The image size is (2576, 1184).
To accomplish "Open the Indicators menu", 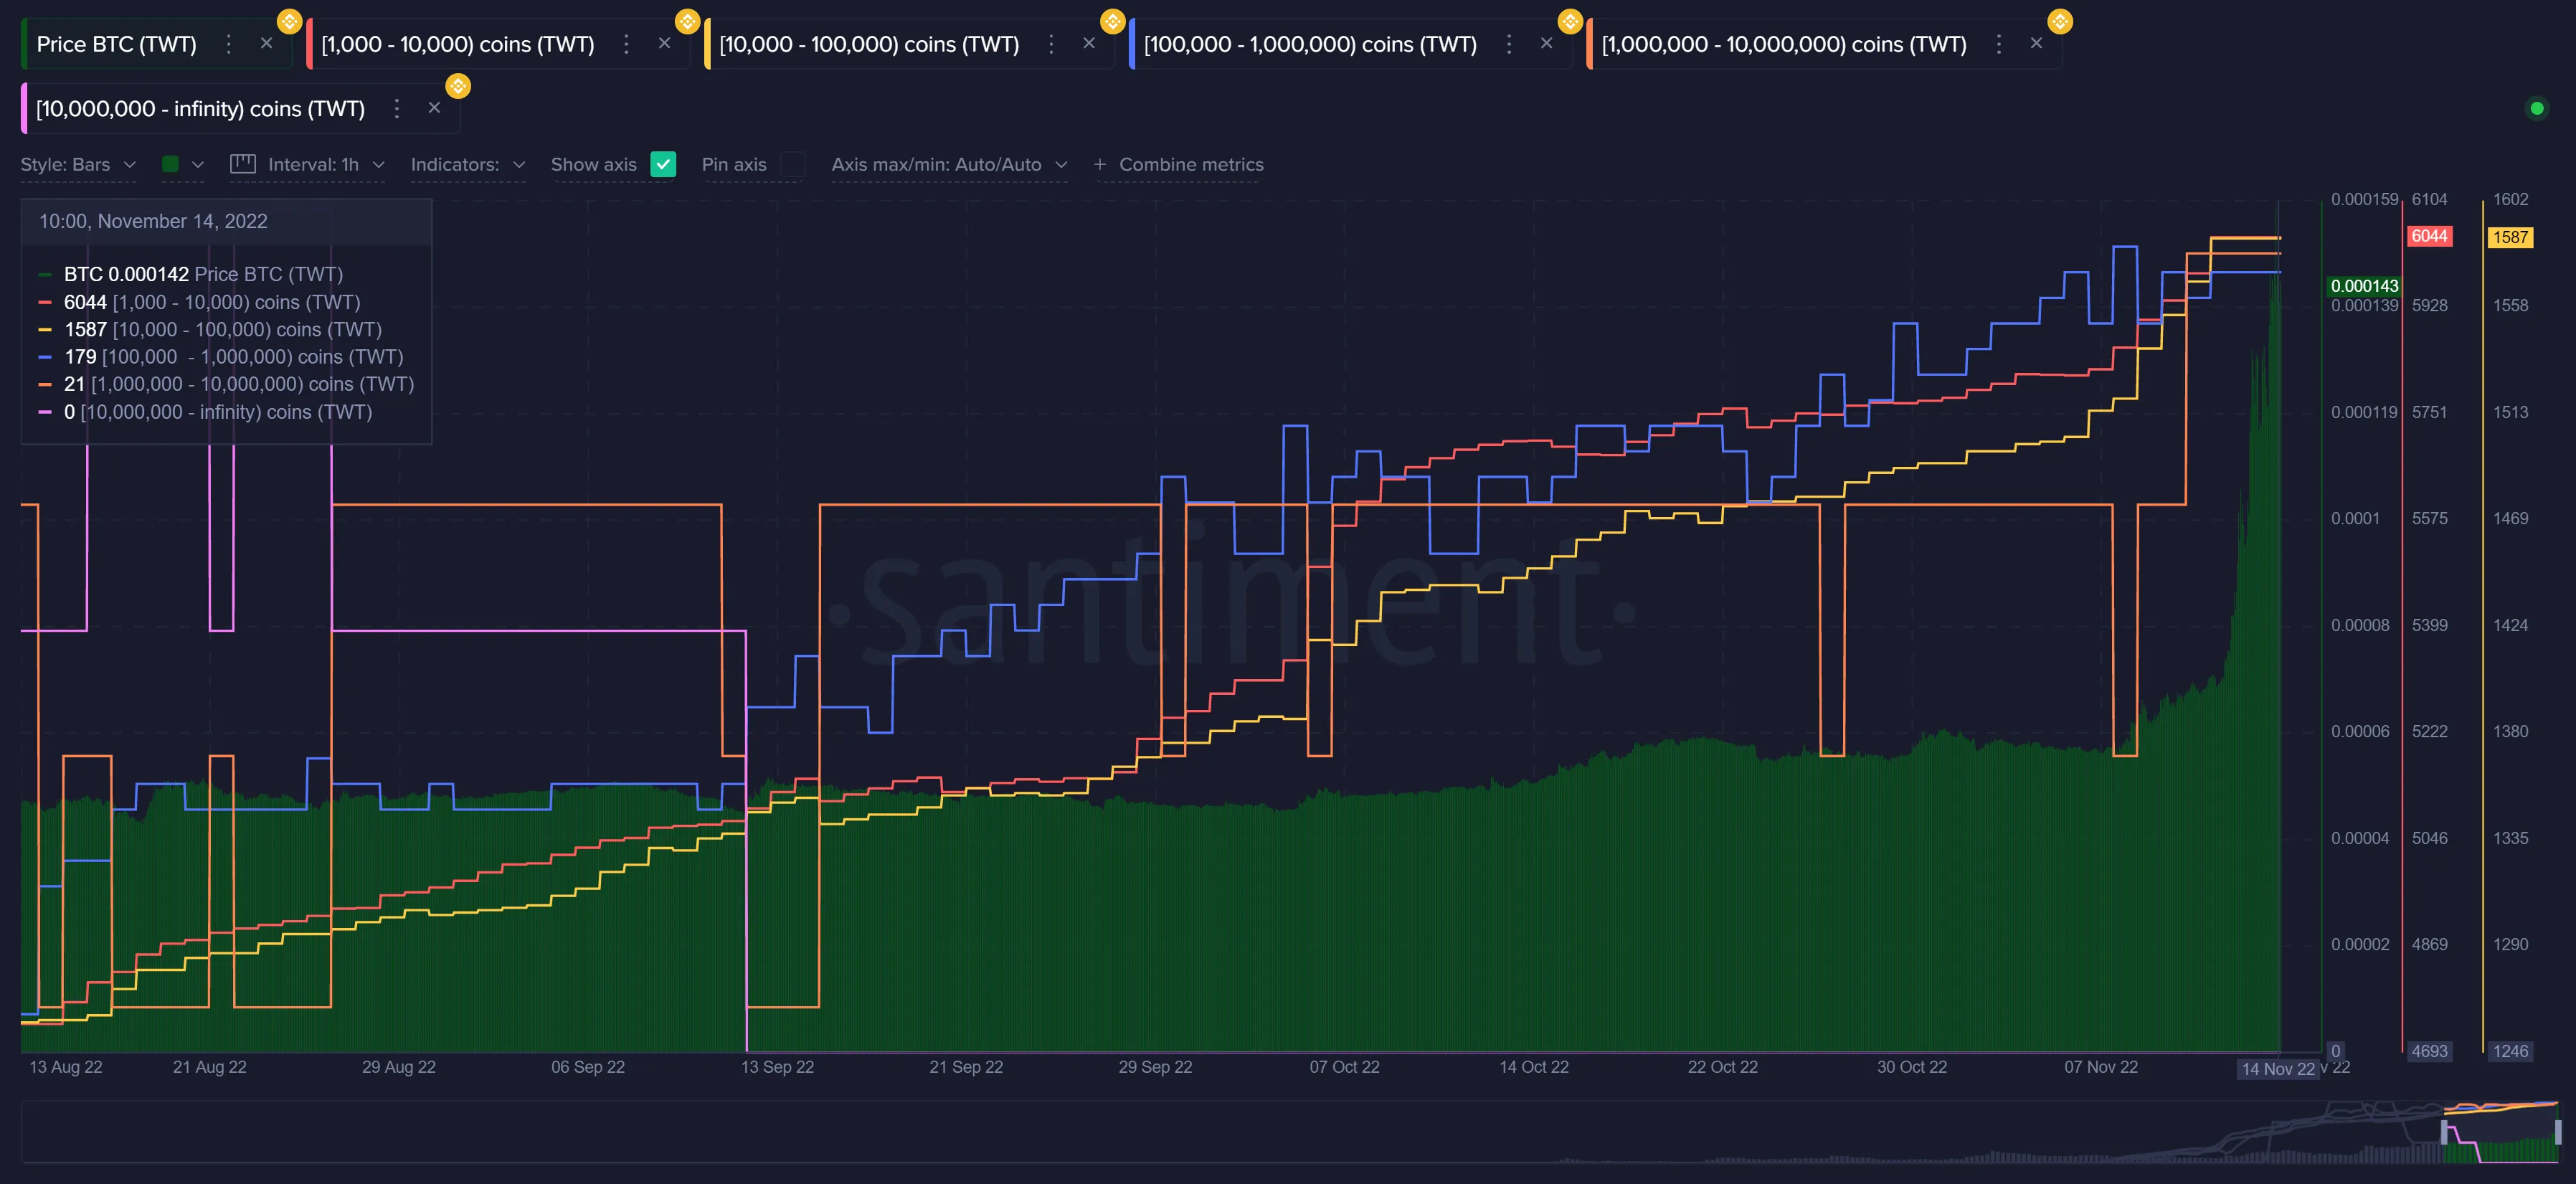I will coord(467,164).
